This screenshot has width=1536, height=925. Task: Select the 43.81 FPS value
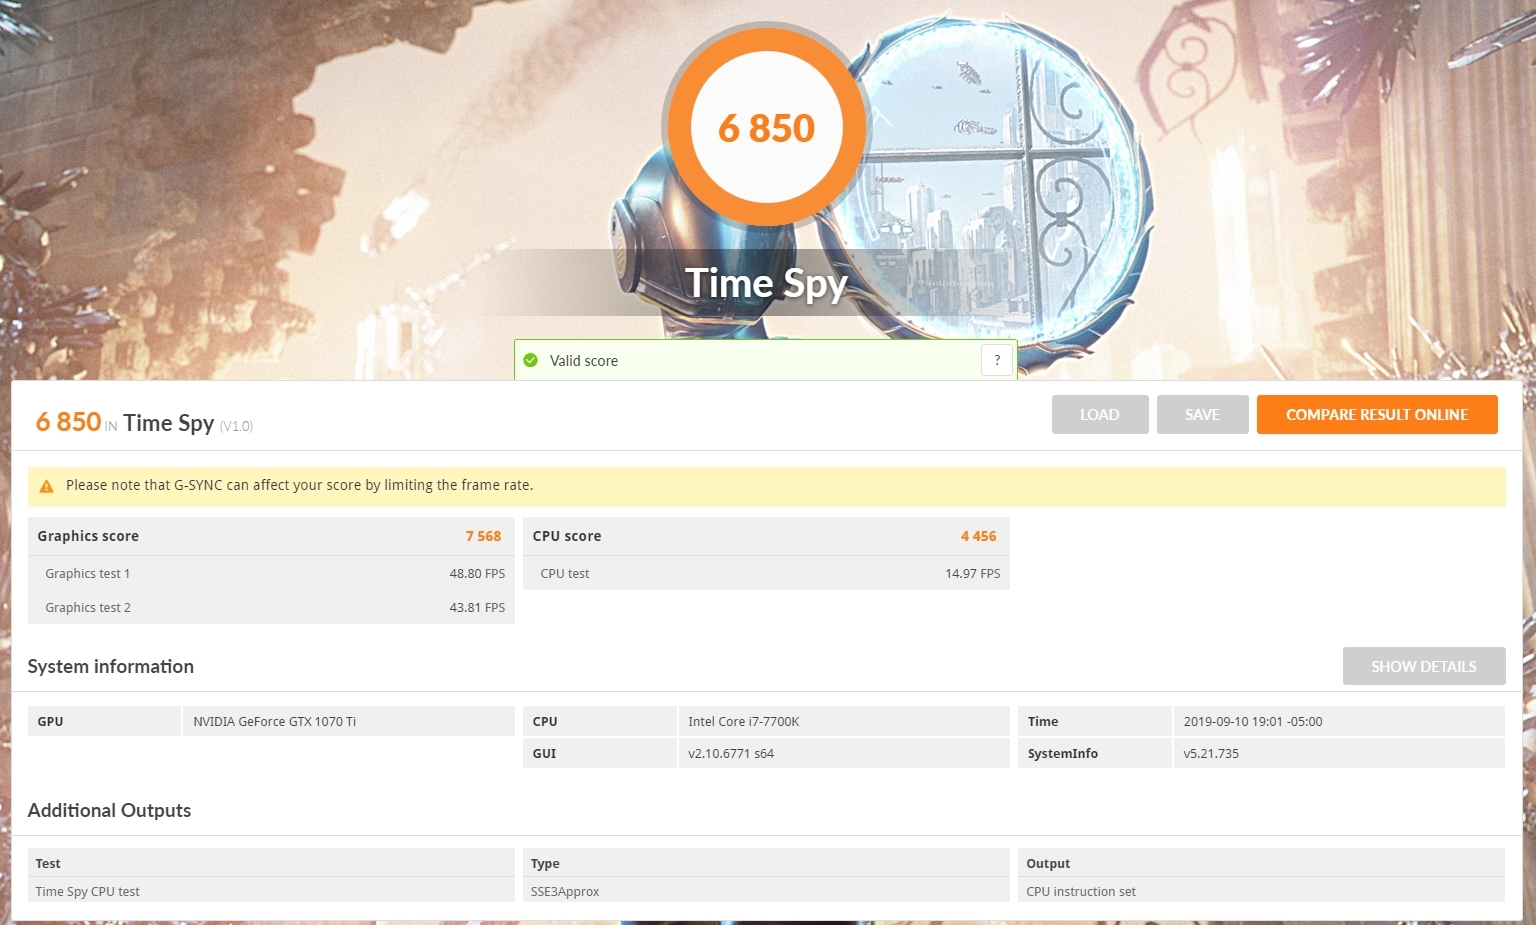pos(477,608)
